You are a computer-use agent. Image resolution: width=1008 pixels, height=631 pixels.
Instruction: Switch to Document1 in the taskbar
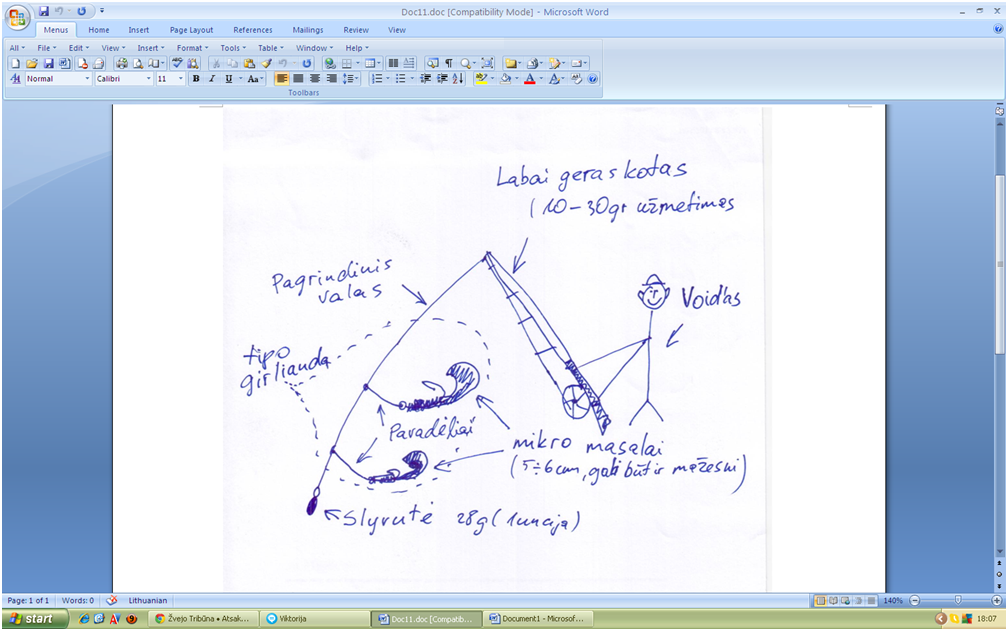539,619
